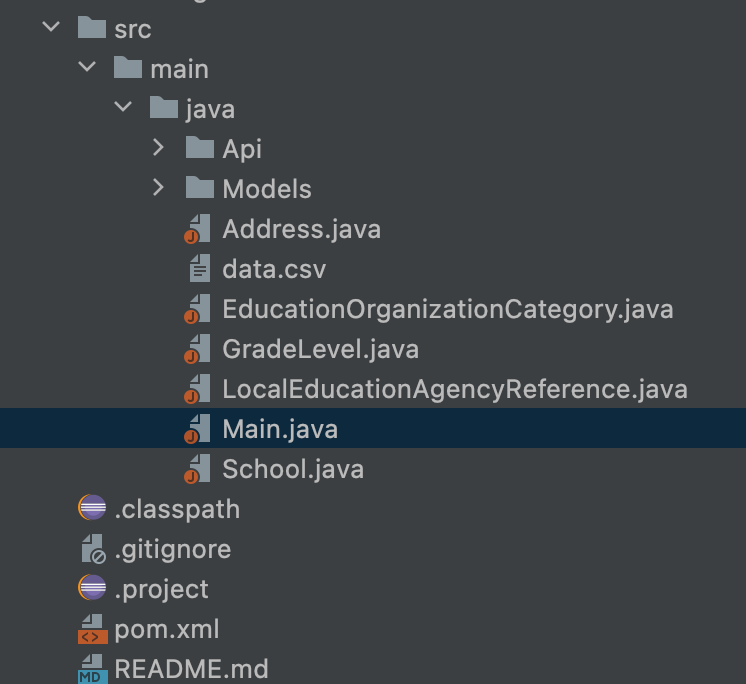746x684 pixels.
Task: Select .gitignore file name
Action: (173, 549)
